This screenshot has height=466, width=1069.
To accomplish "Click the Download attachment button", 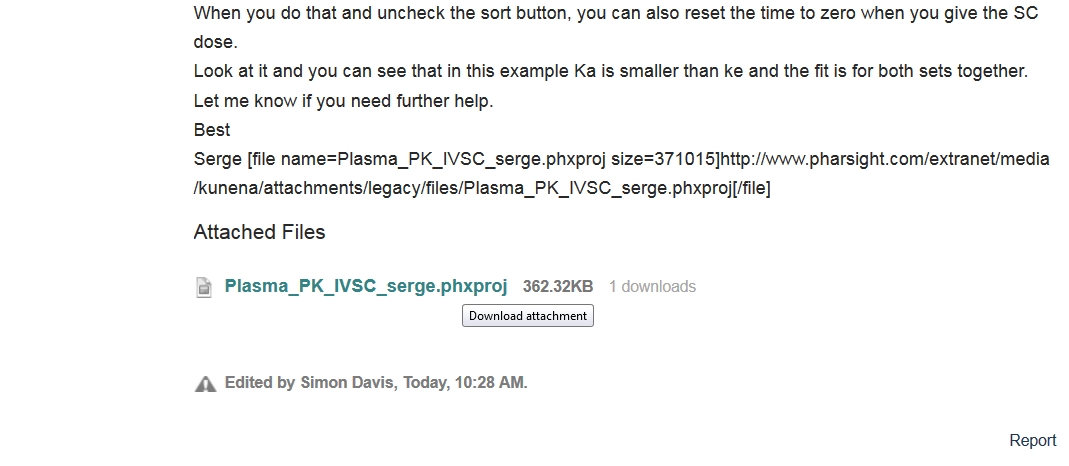I will point(528,315).
